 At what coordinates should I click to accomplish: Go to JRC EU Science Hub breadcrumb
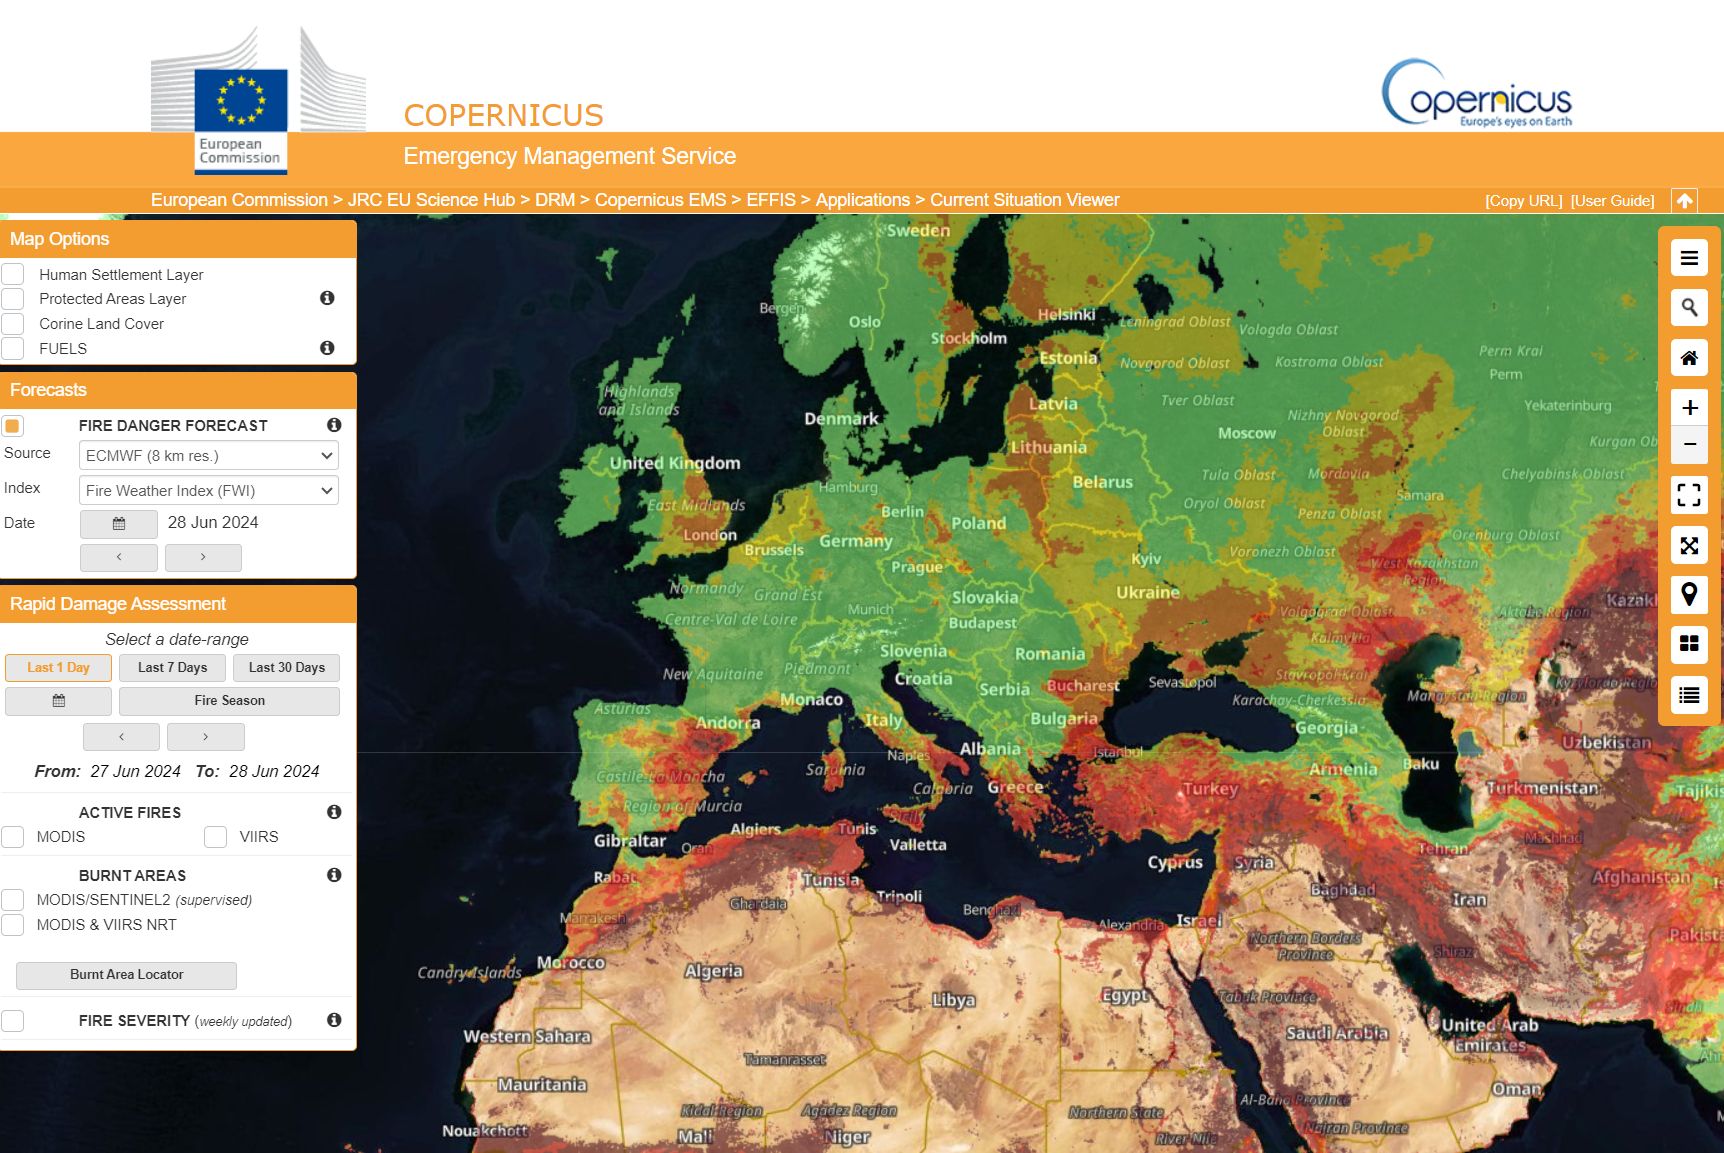click(x=431, y=200)
